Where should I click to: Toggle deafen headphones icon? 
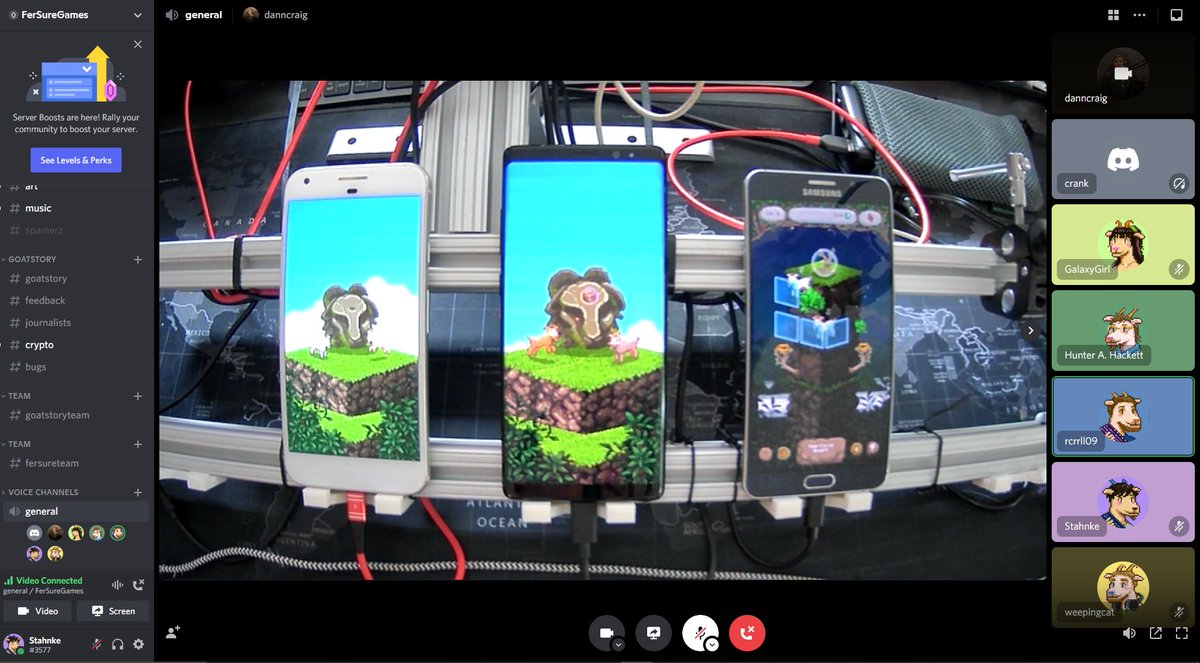pos(118,644)
